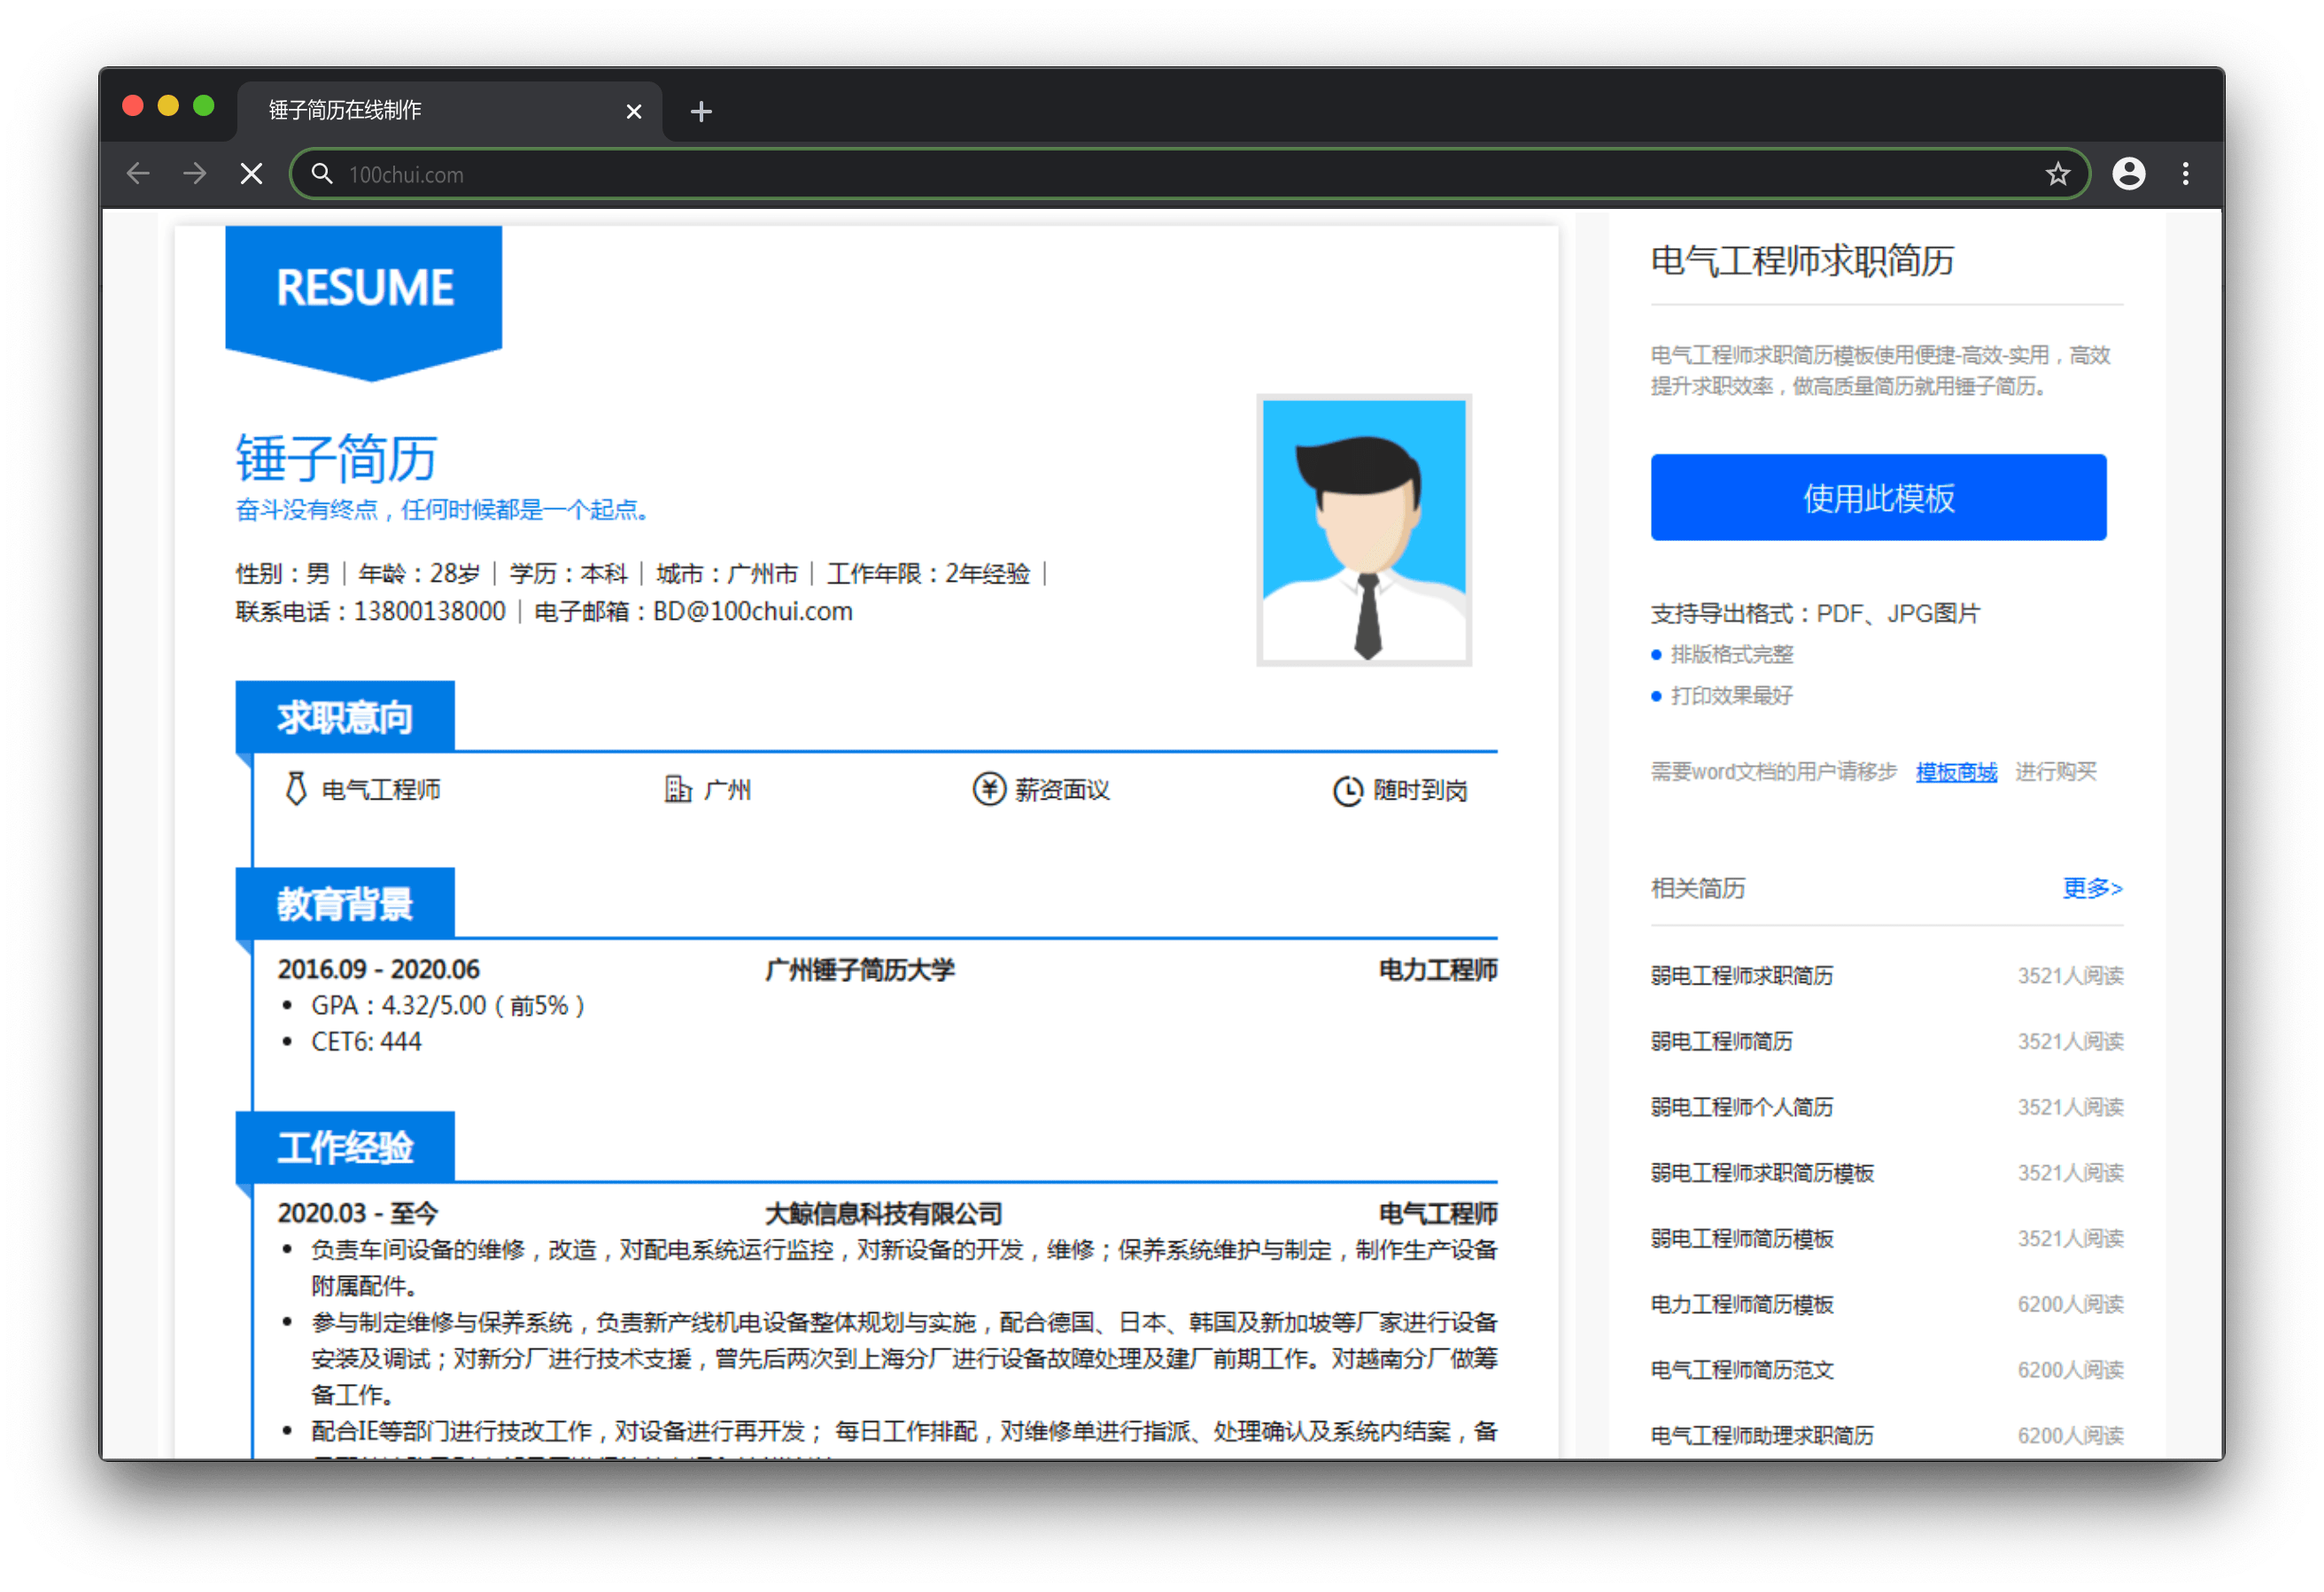
Task: Click the building icon beside 广州
Action: pos(678,789)
